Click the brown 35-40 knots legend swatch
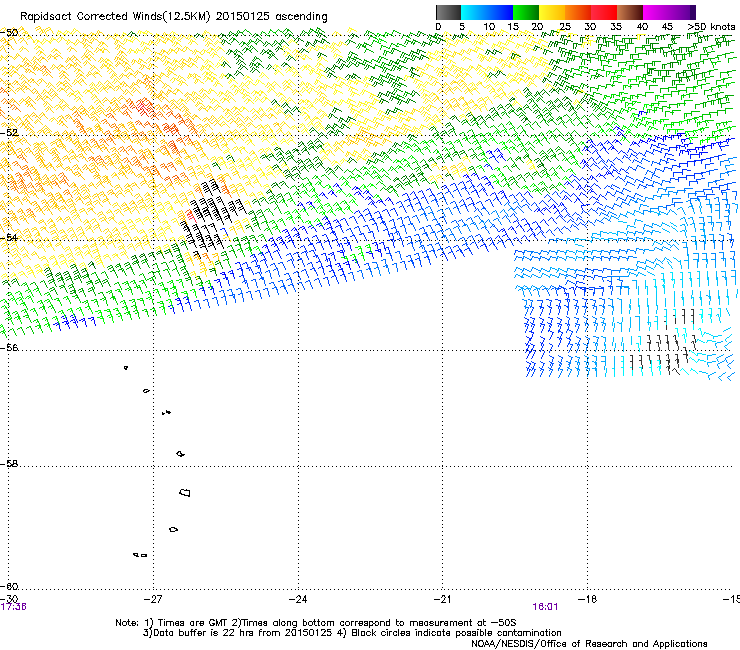Viewport: 740px width, 650px height. (630, 12)
